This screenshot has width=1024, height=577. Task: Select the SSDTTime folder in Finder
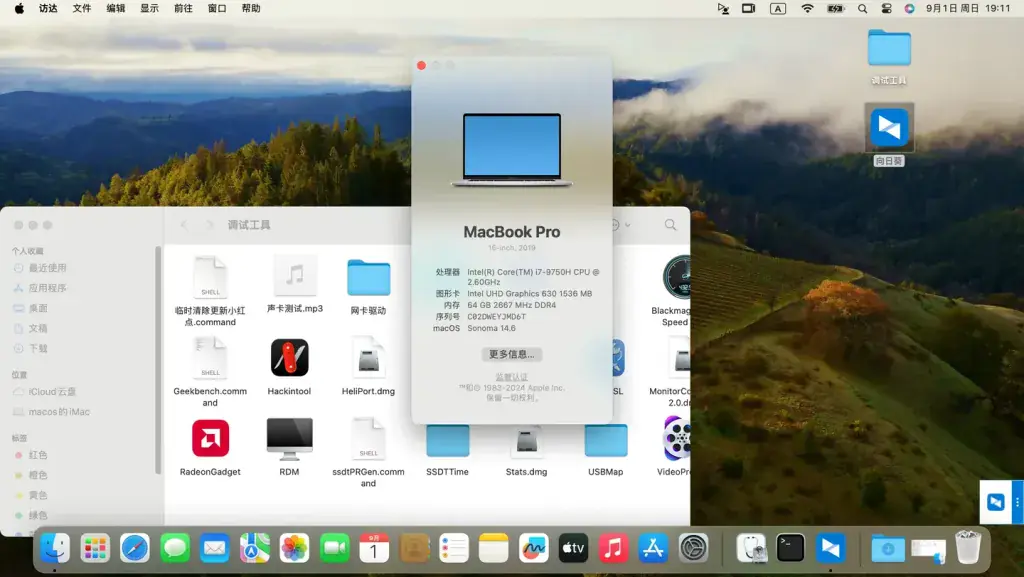[x=447, y=441]
